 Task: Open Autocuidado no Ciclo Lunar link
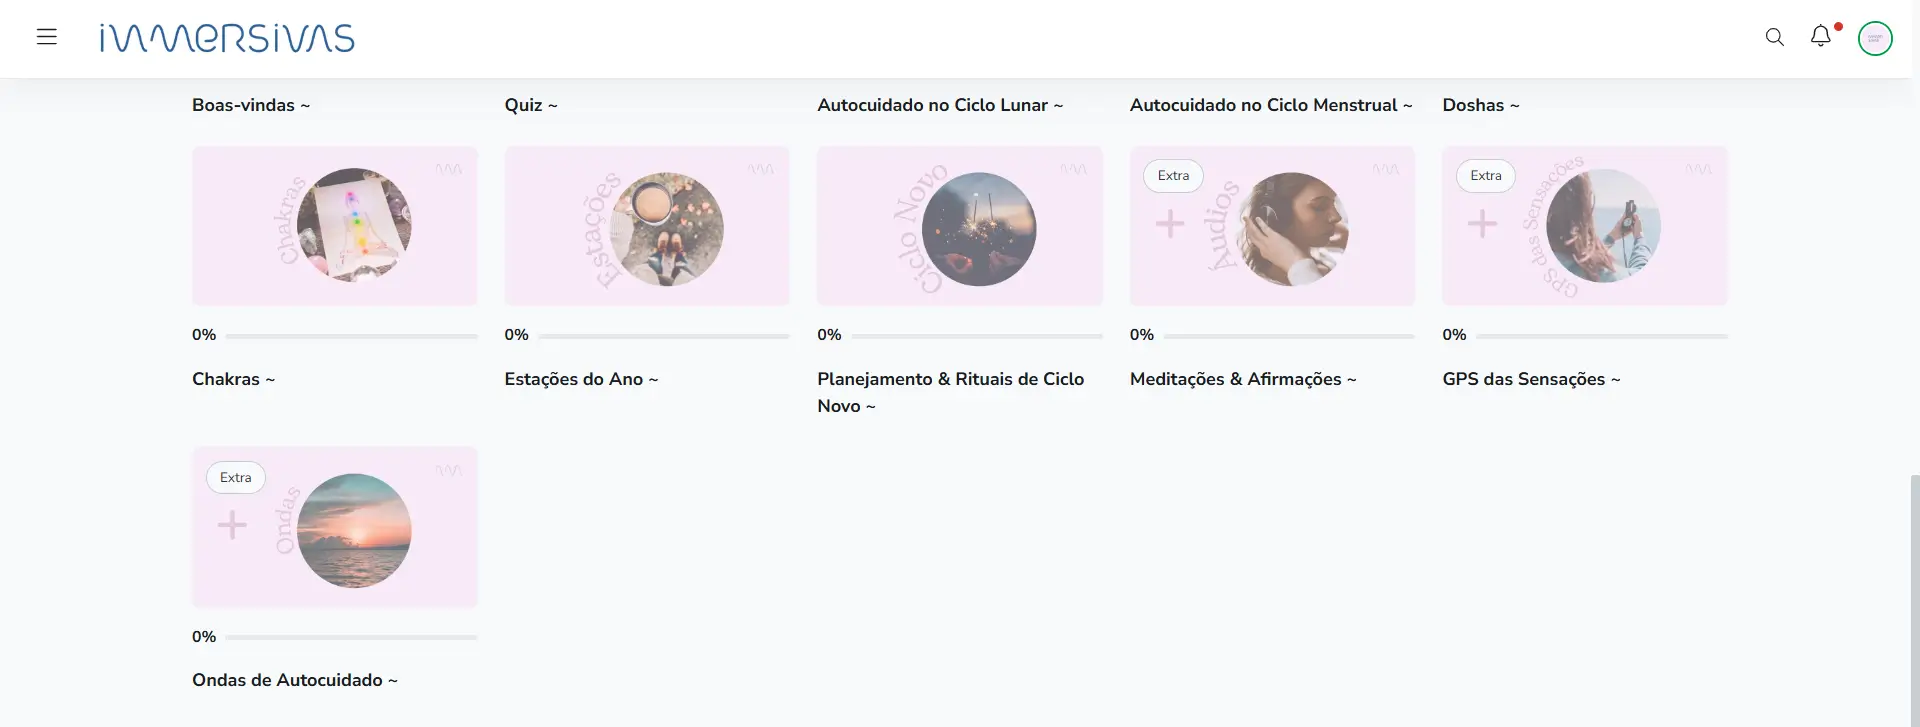point(940,105)
